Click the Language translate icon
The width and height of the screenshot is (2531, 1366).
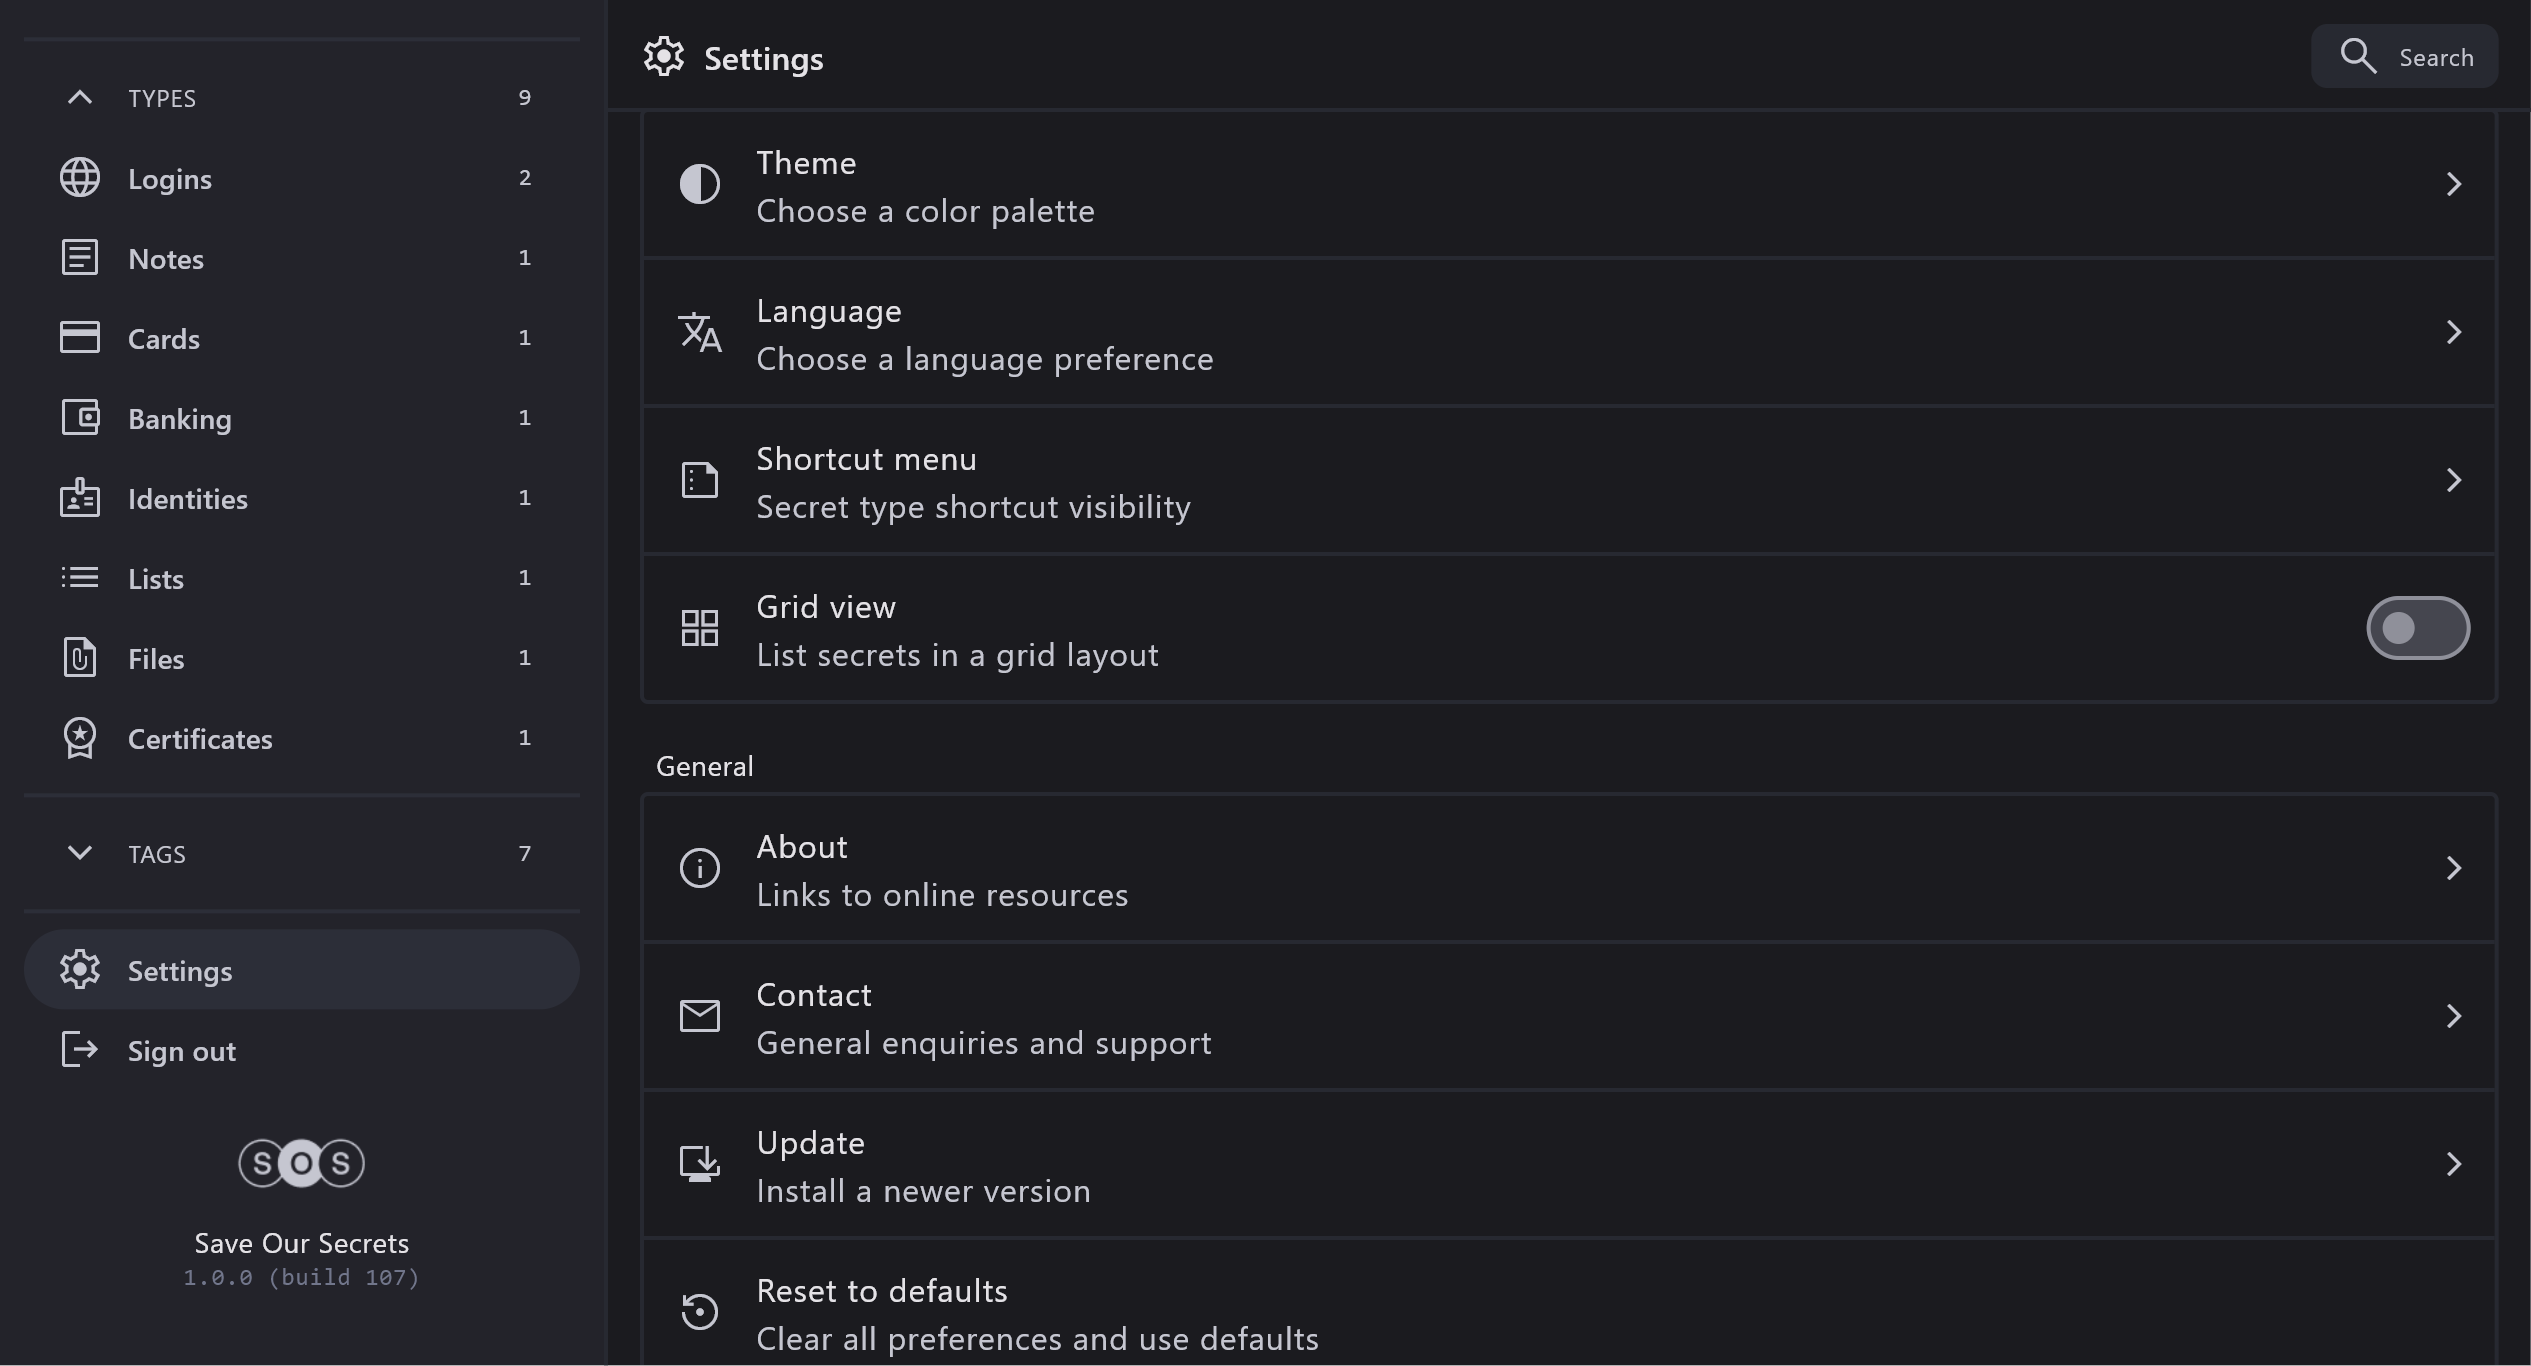(700, 333)
